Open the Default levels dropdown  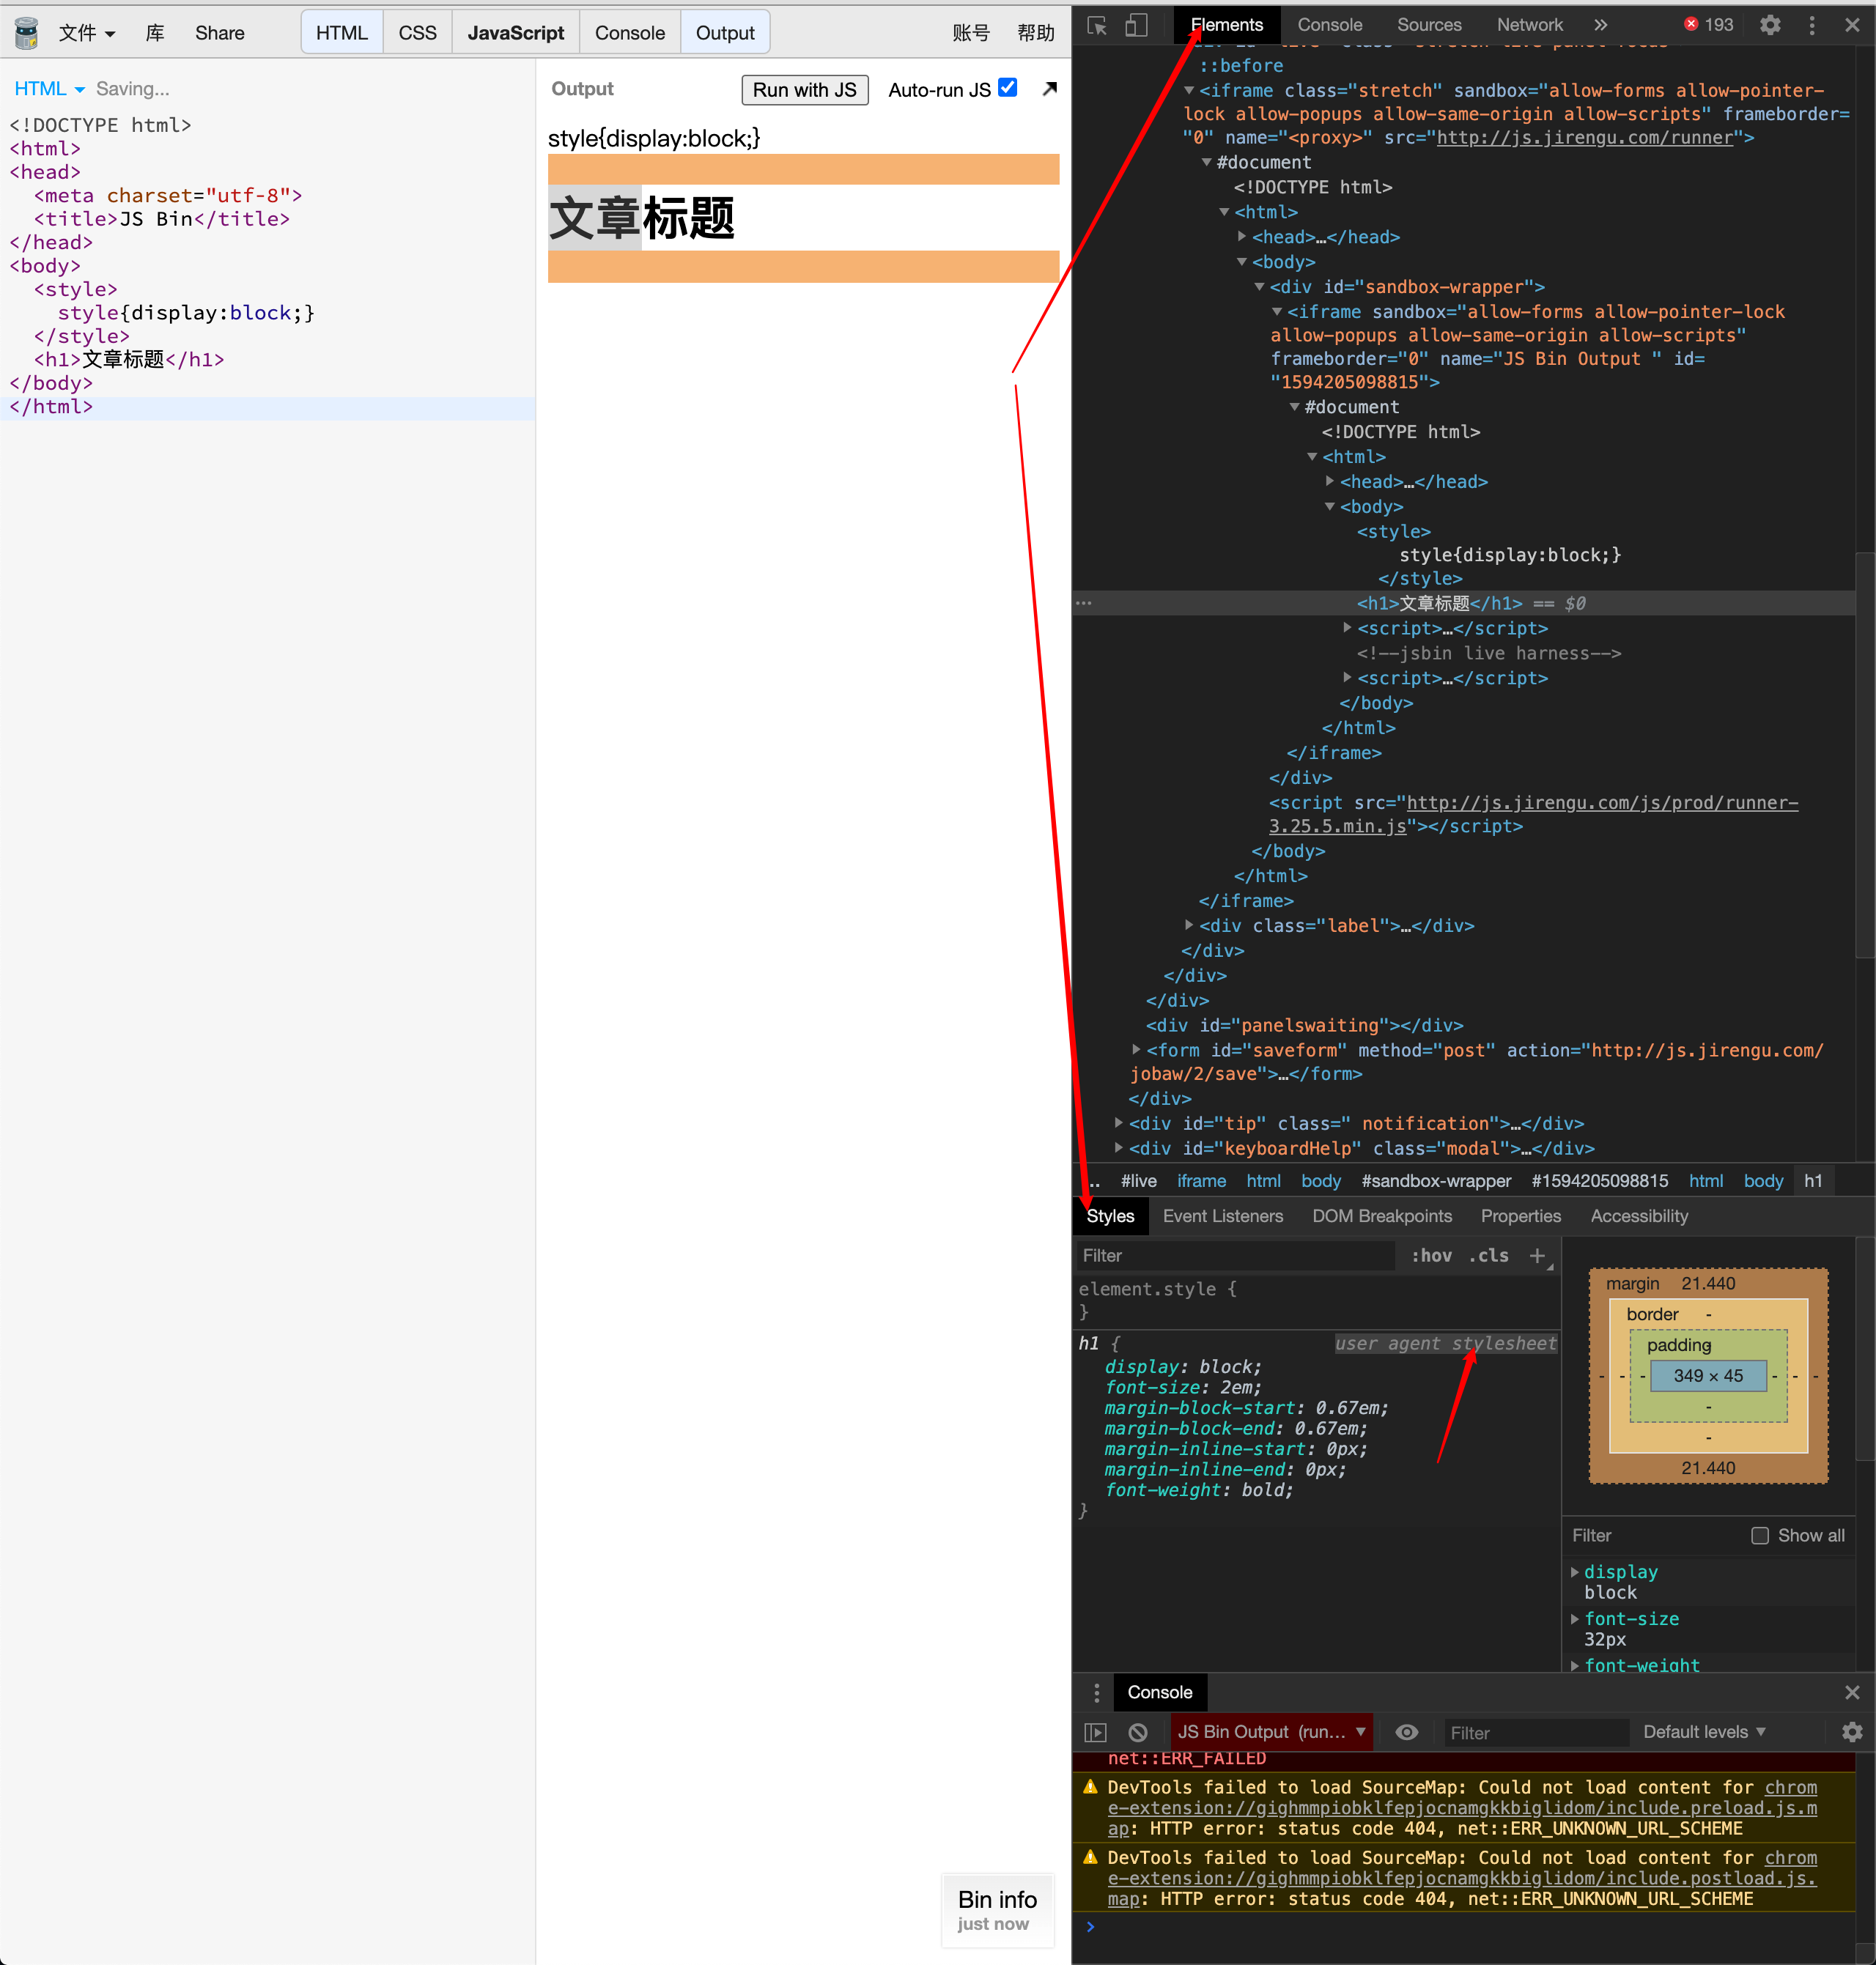click(1705, 1732)
